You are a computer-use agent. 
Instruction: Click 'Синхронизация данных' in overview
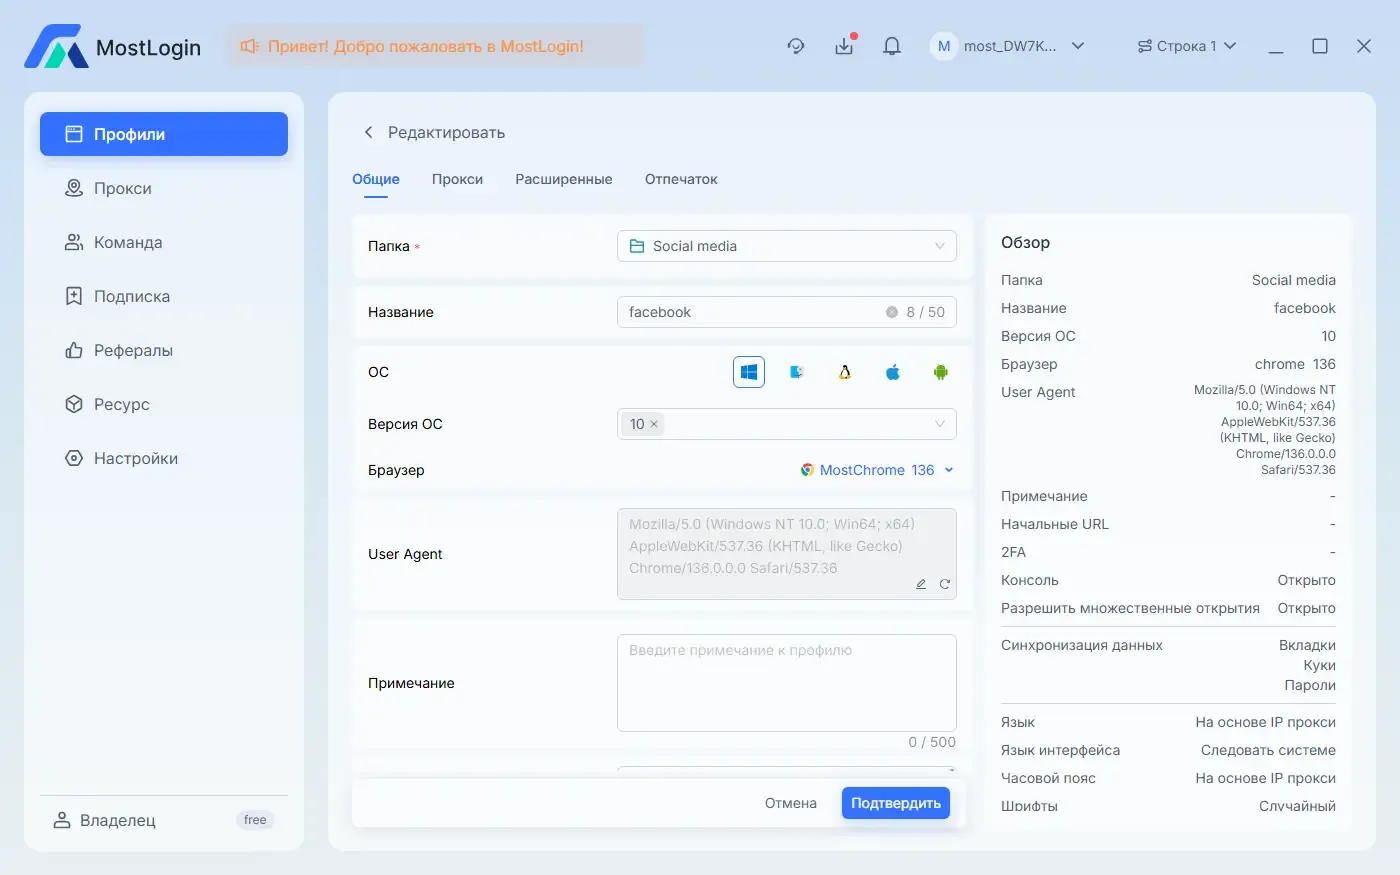[1082, 645]
